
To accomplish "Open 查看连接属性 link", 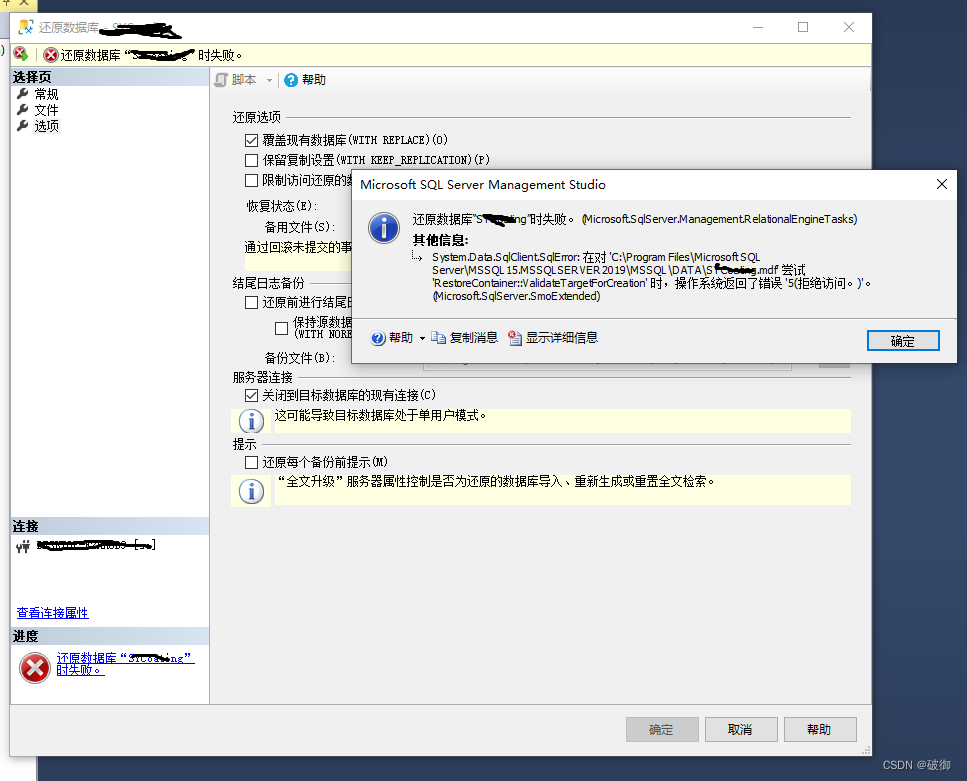I will 52,613.
